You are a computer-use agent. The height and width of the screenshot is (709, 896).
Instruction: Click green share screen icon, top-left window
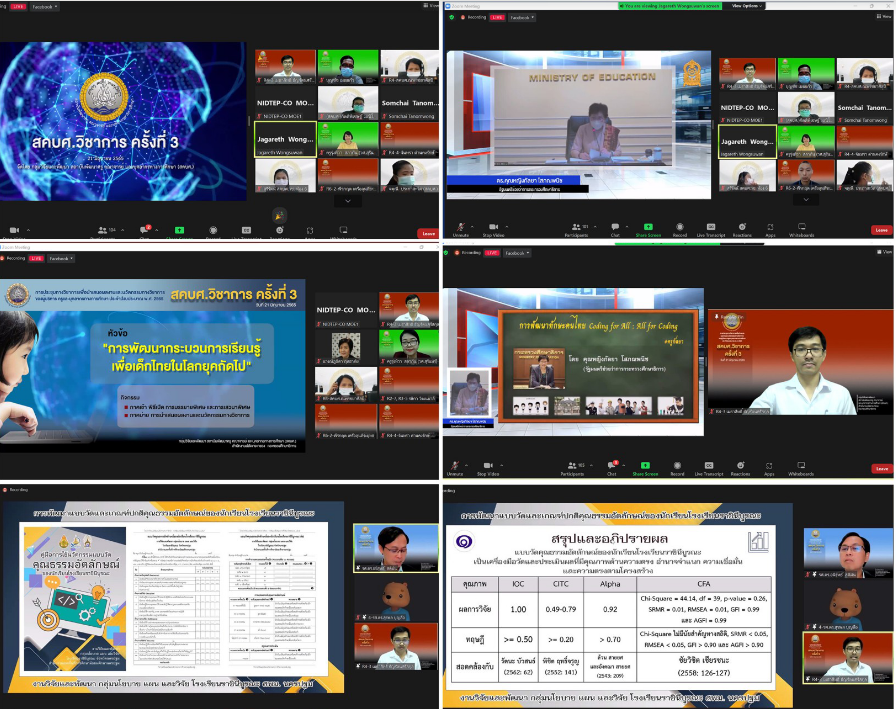(179, 230)
